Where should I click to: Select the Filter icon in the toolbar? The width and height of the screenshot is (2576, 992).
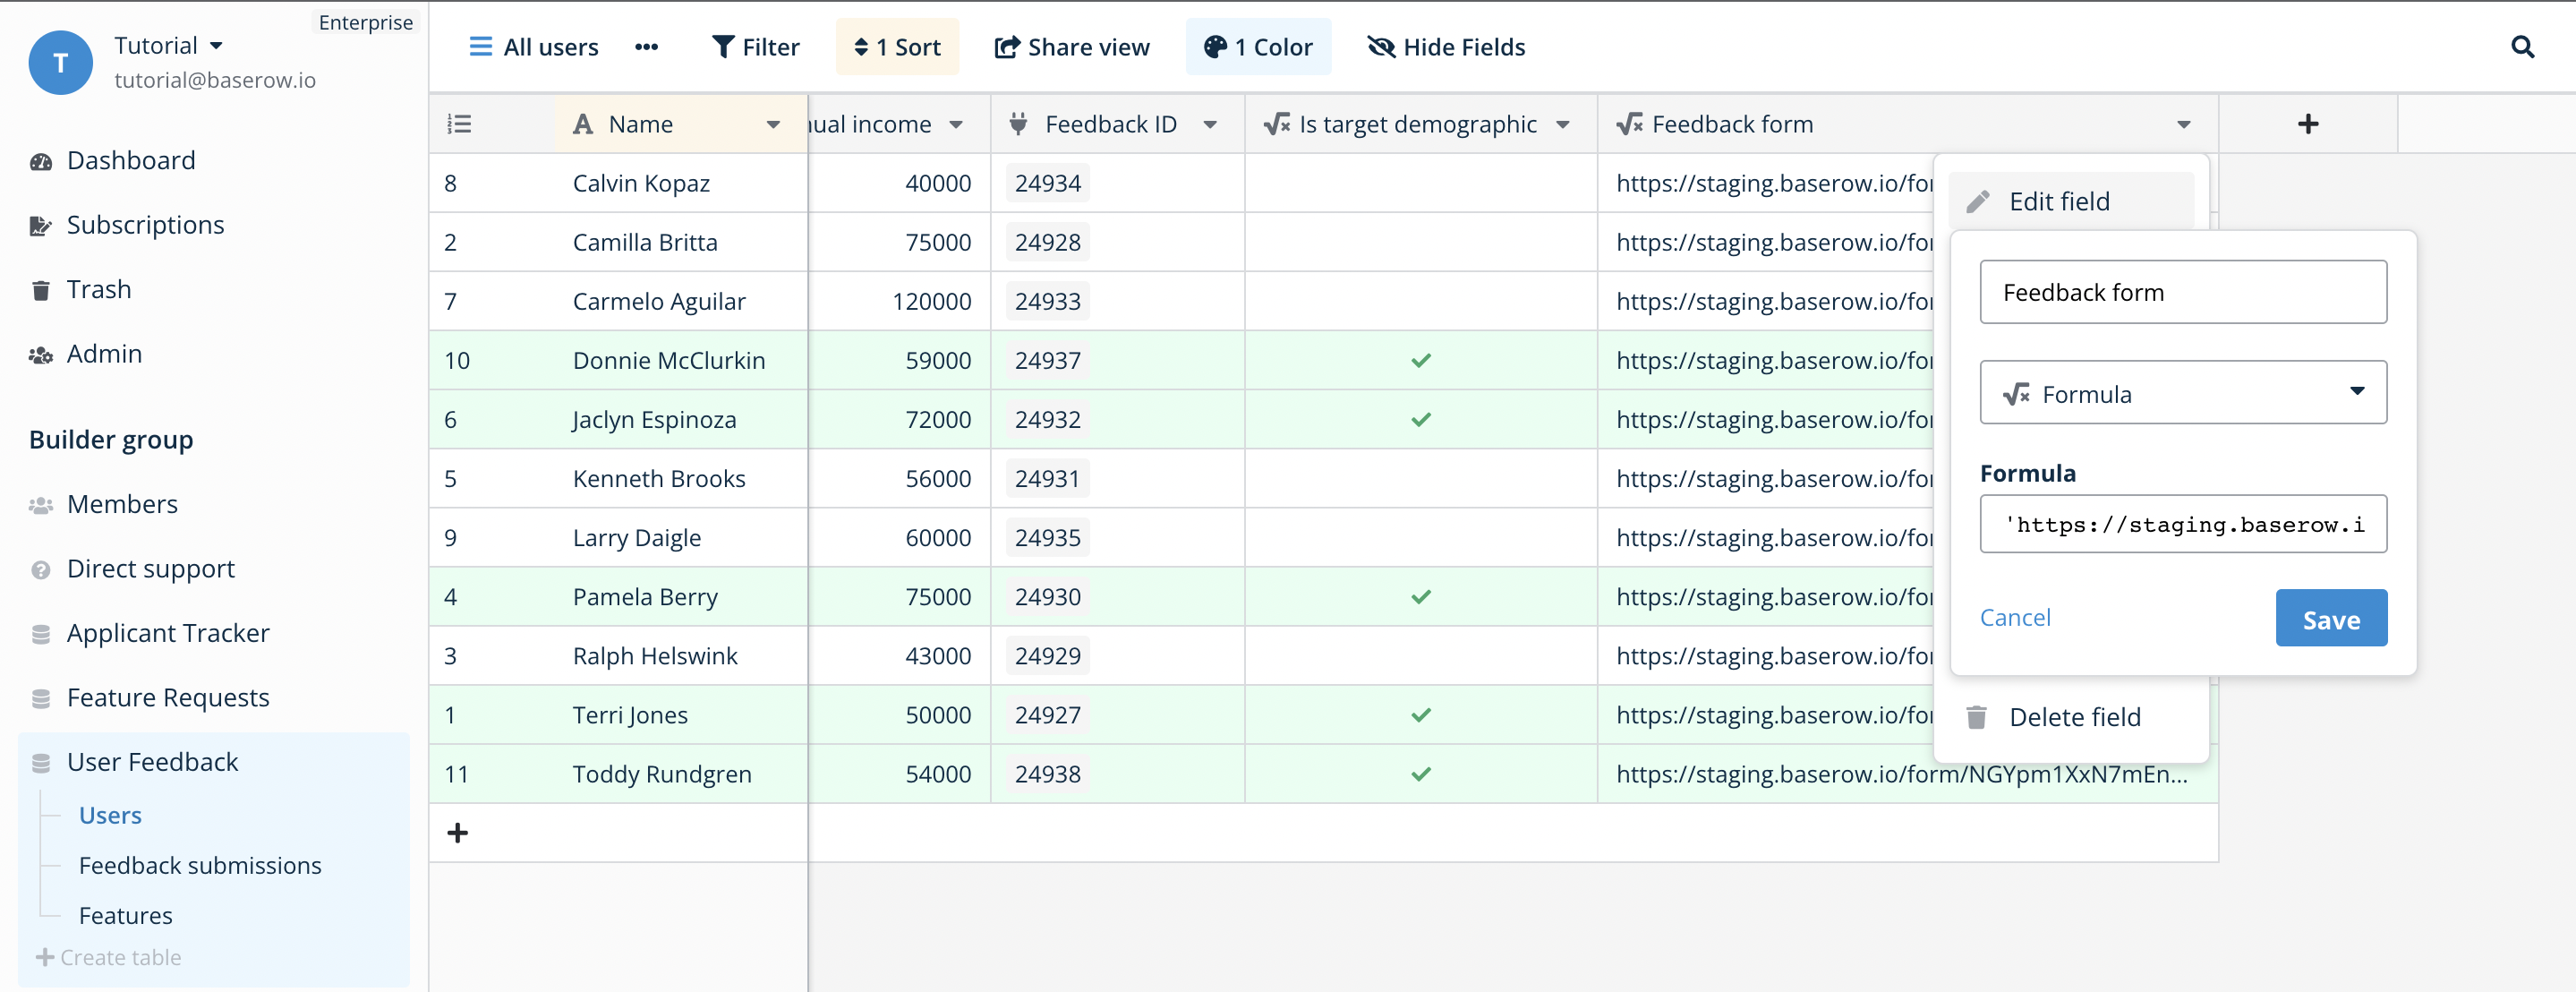722,46
